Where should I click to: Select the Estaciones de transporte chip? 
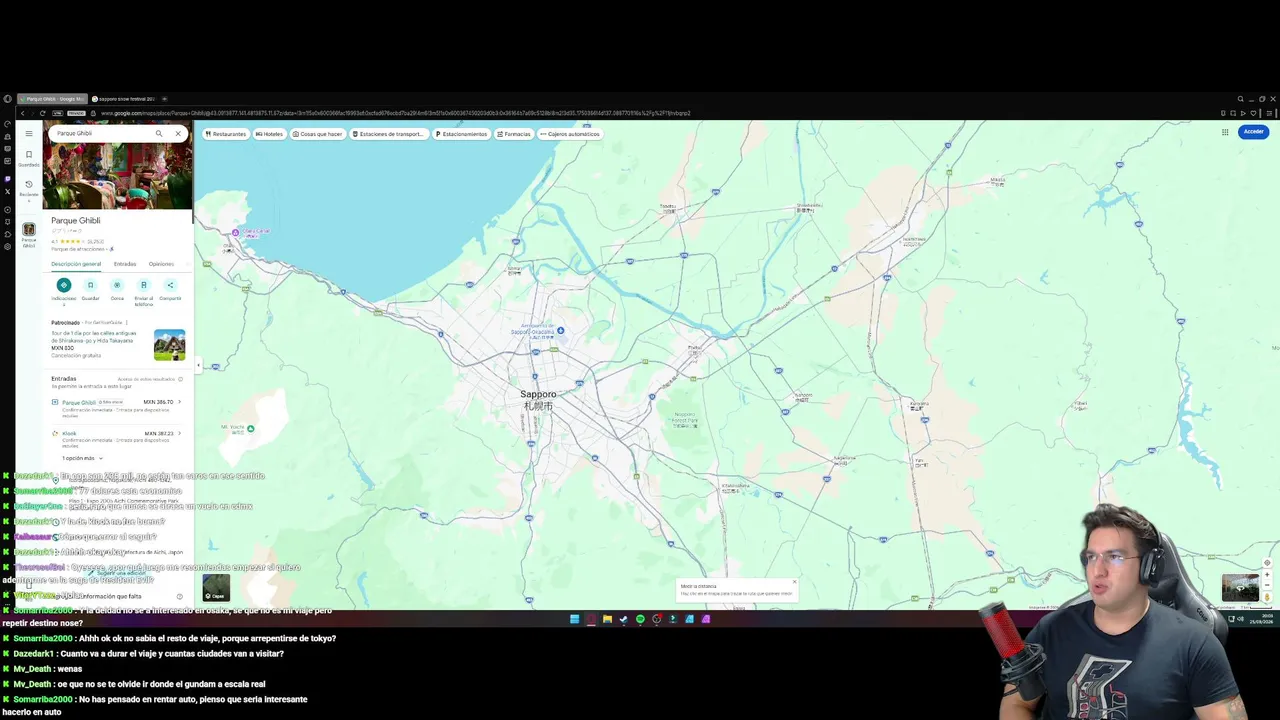point(388,134)
